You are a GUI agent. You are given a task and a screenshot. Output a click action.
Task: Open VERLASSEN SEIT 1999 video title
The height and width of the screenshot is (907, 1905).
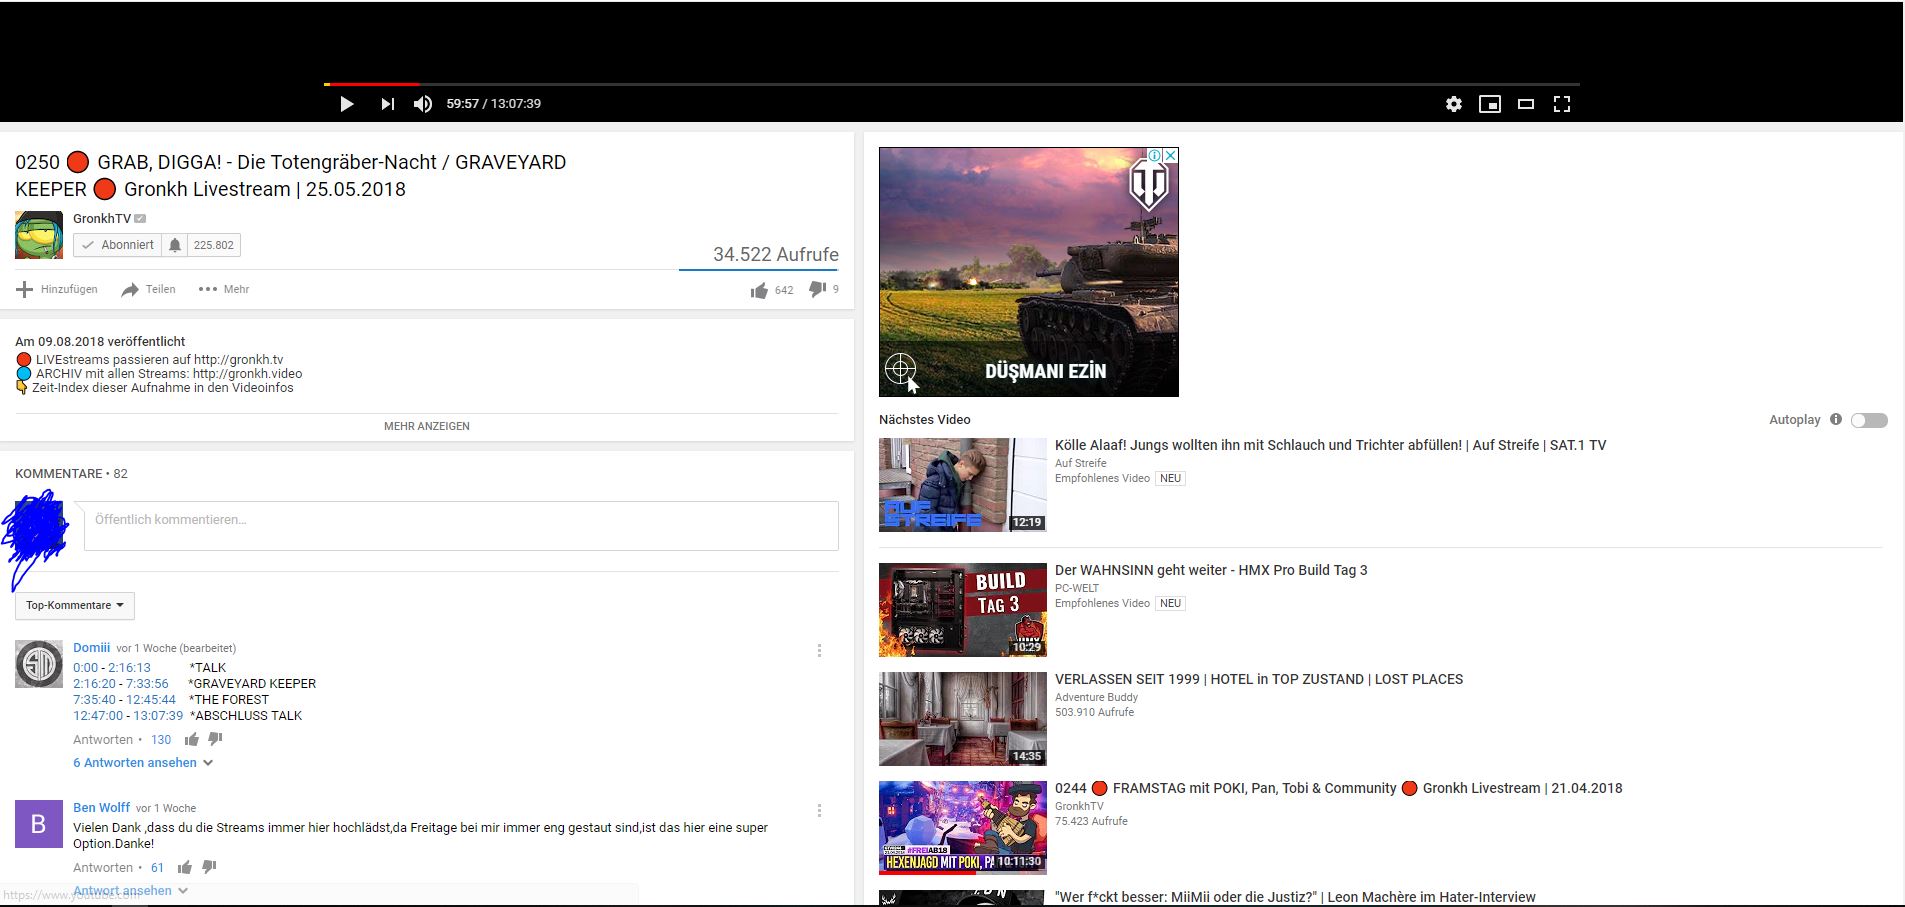click(x=1259, y=680)
